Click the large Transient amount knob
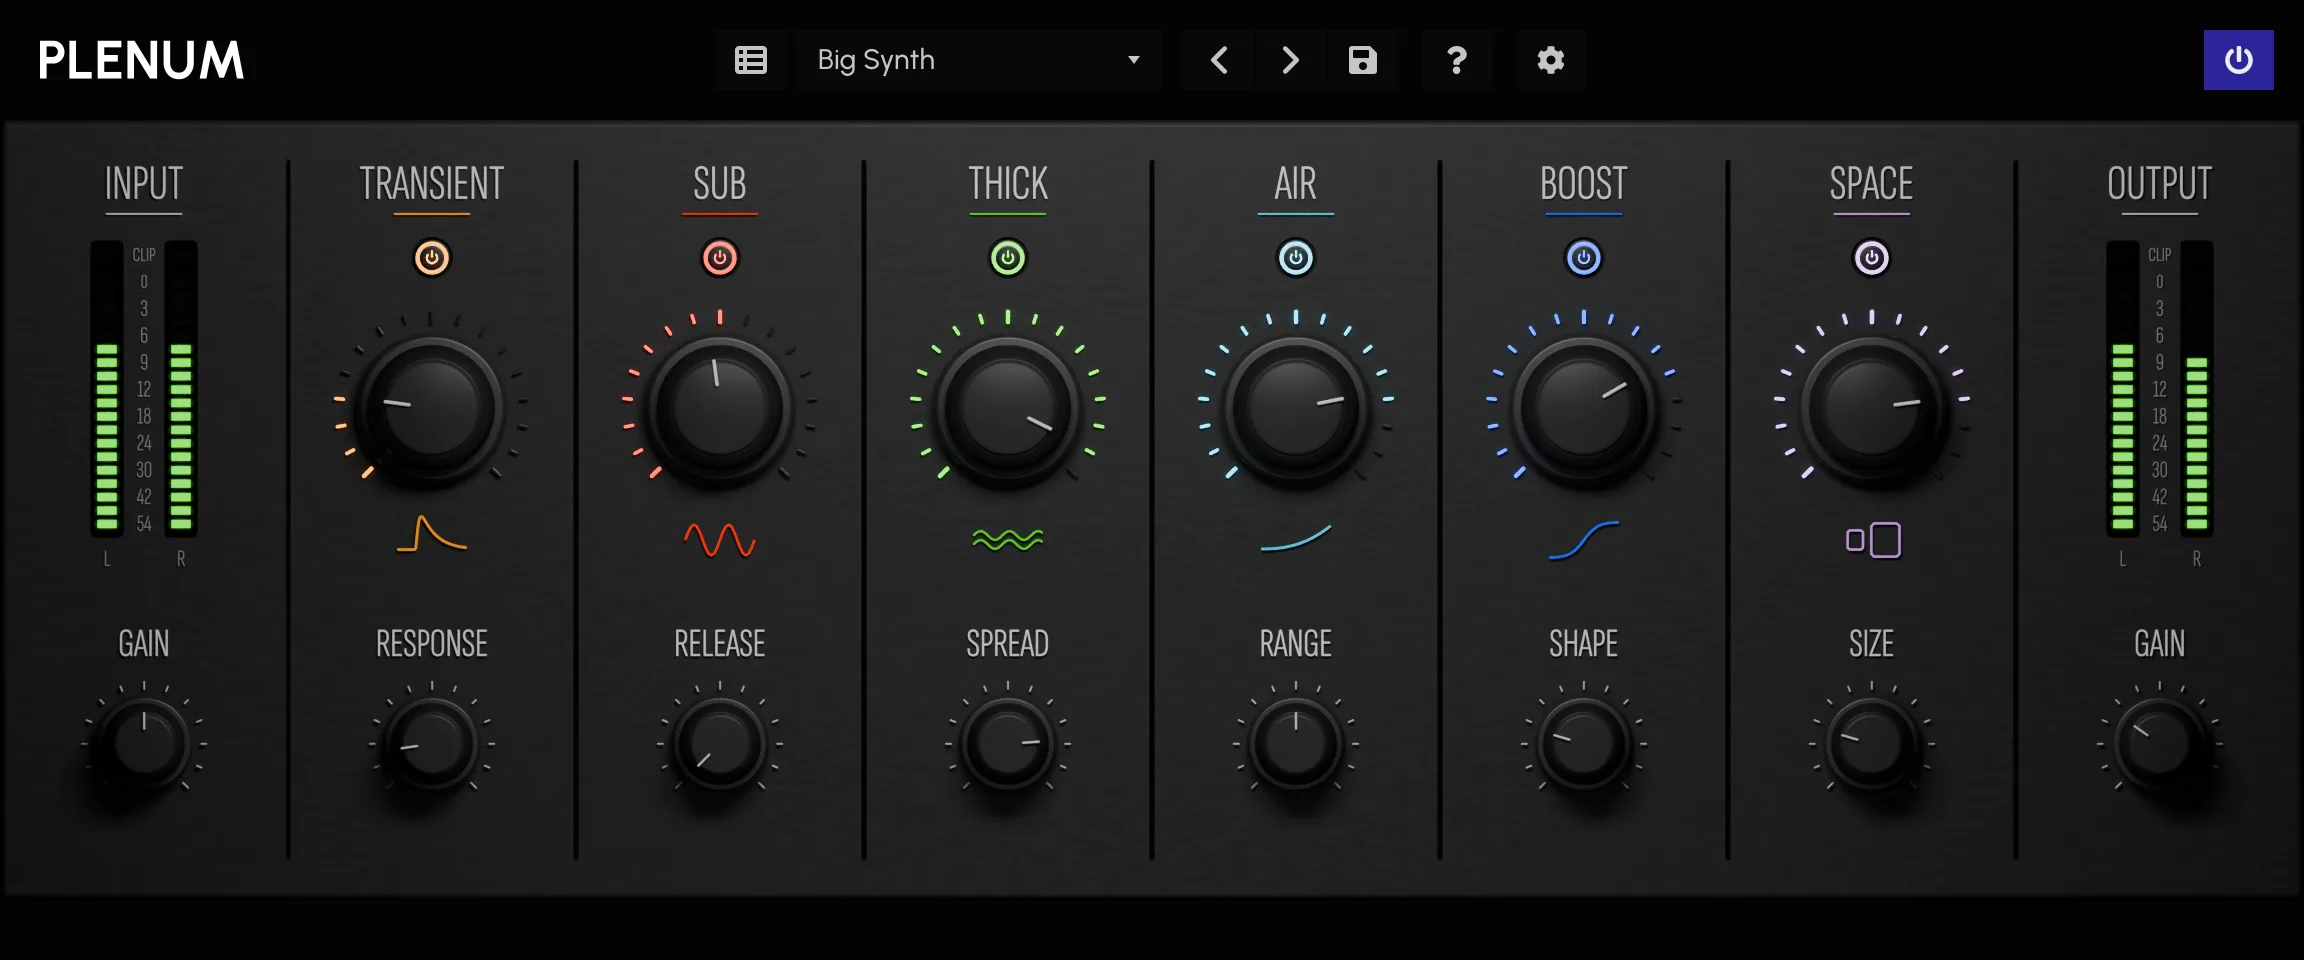This screenshot has width=2304, height=960. pos(432,410)
